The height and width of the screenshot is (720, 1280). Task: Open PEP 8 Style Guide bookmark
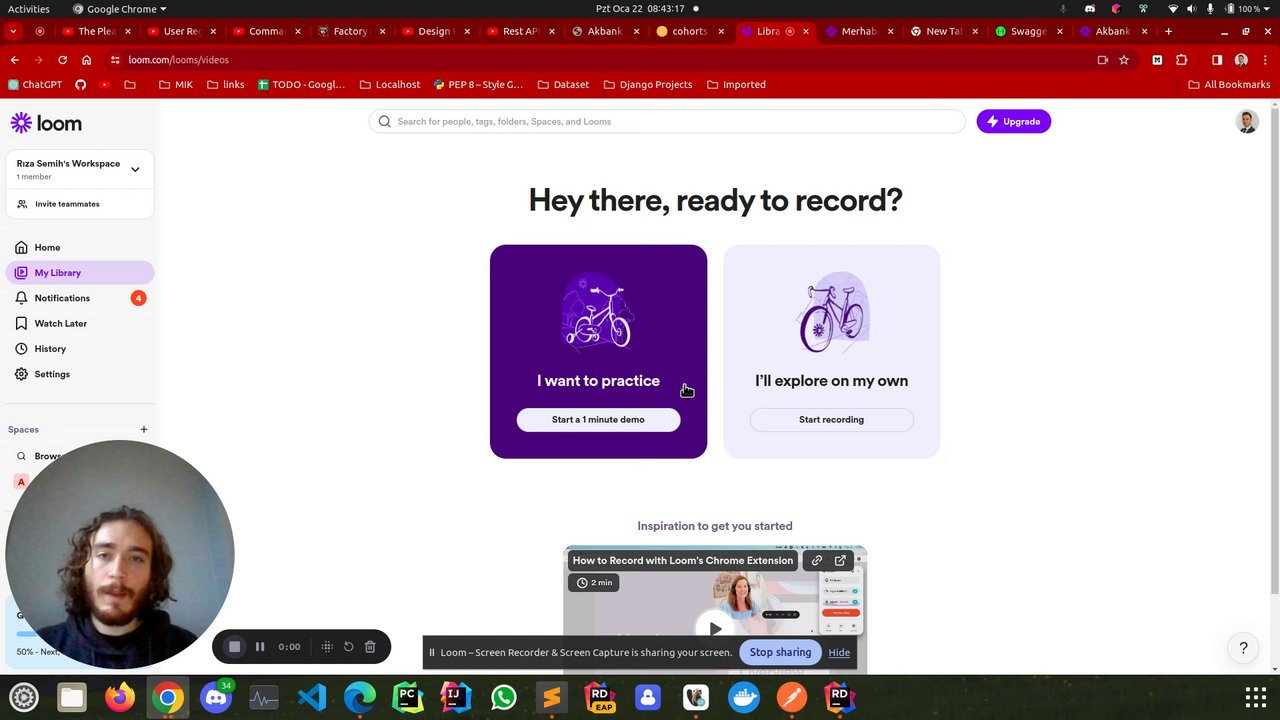click(478, 85)
